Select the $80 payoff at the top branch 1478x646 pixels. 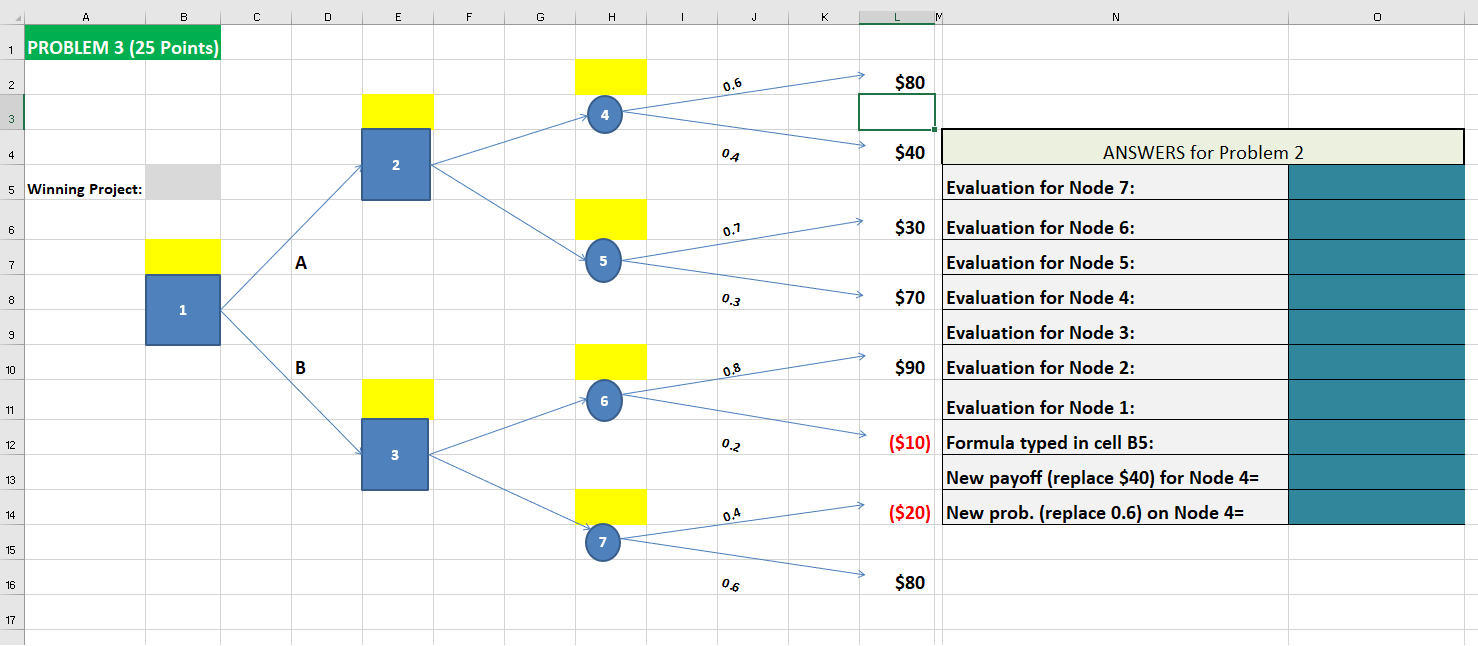tap(912, 82)
